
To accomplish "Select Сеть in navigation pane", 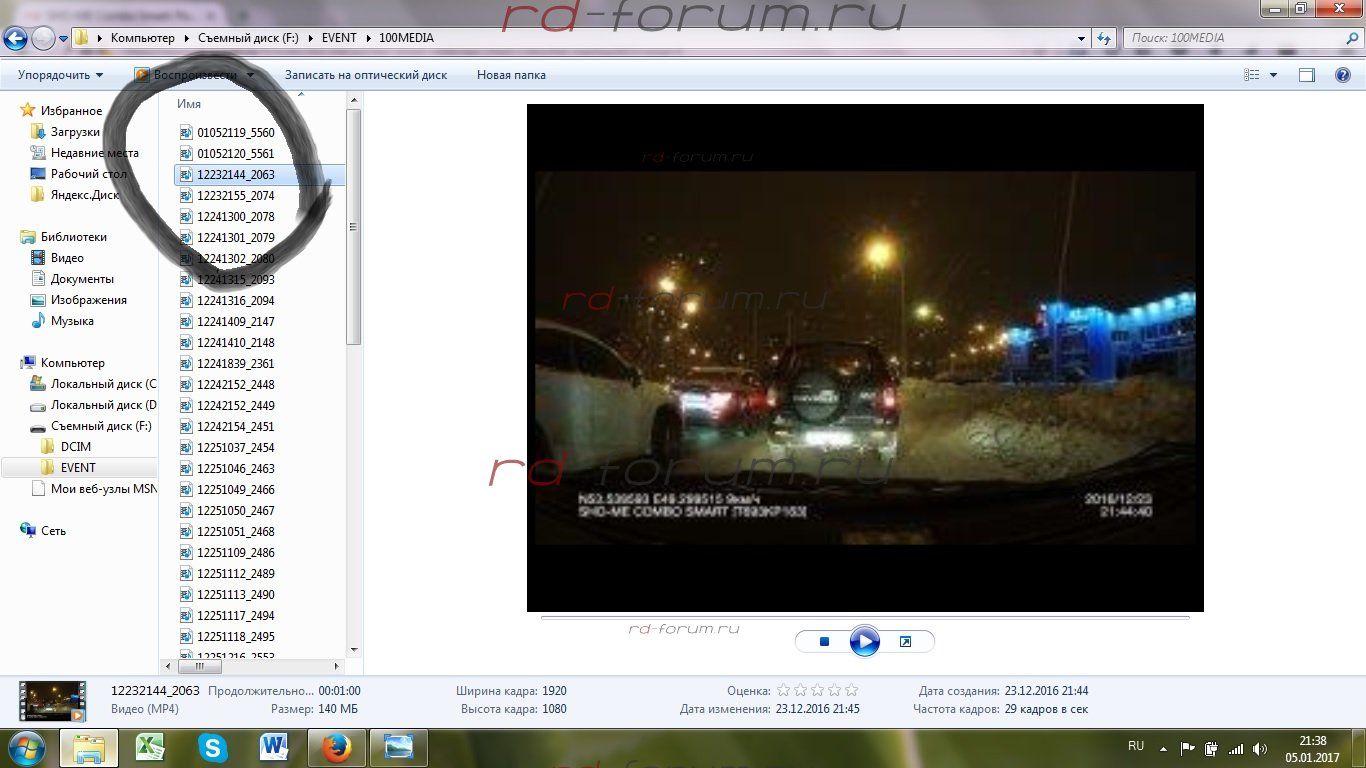I will (53, 531).
